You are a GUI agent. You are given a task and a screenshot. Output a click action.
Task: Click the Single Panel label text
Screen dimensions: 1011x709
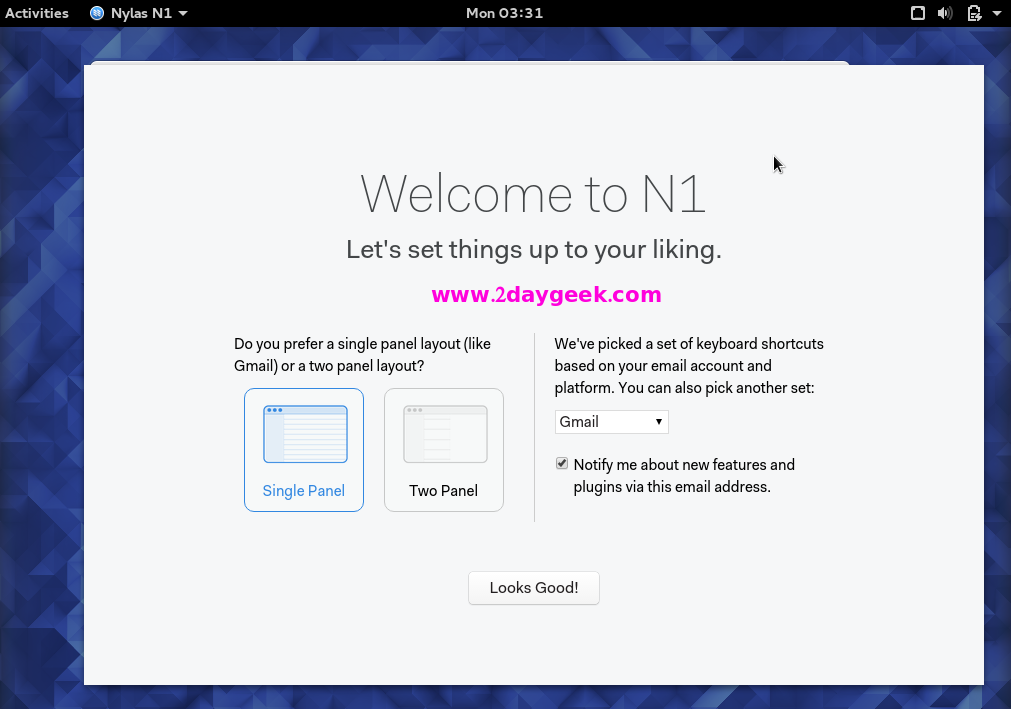click(x=304, y=490)
